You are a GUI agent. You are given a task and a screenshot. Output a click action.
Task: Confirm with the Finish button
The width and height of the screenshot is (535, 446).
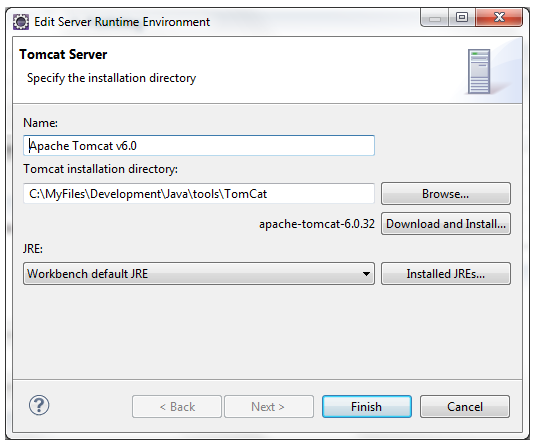coord(367,407)
